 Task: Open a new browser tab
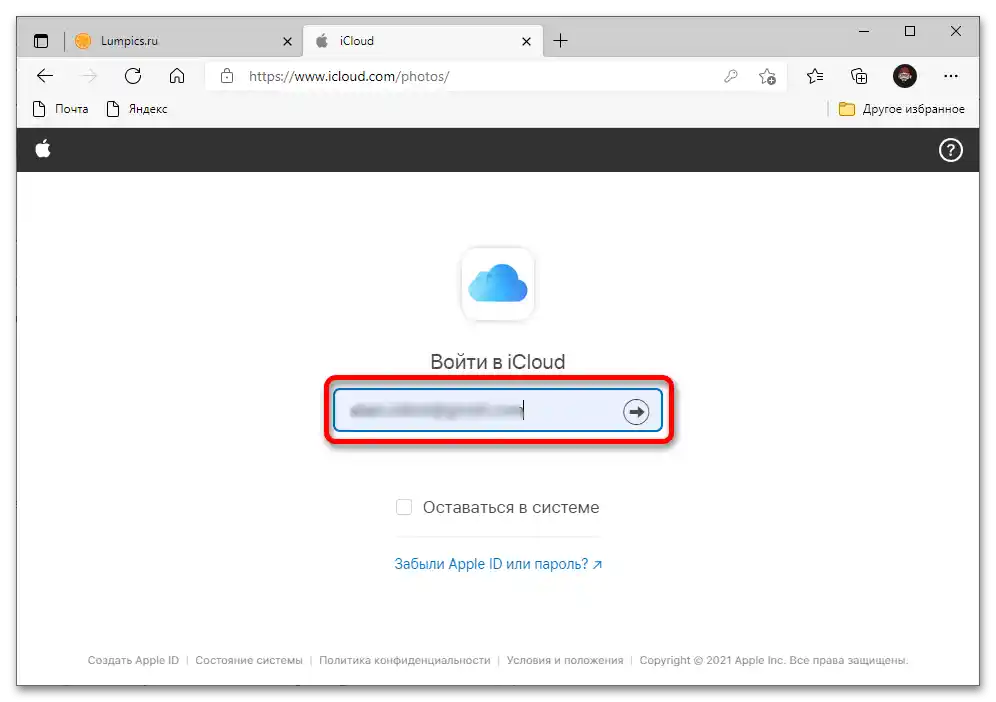[x=560, y=41]
